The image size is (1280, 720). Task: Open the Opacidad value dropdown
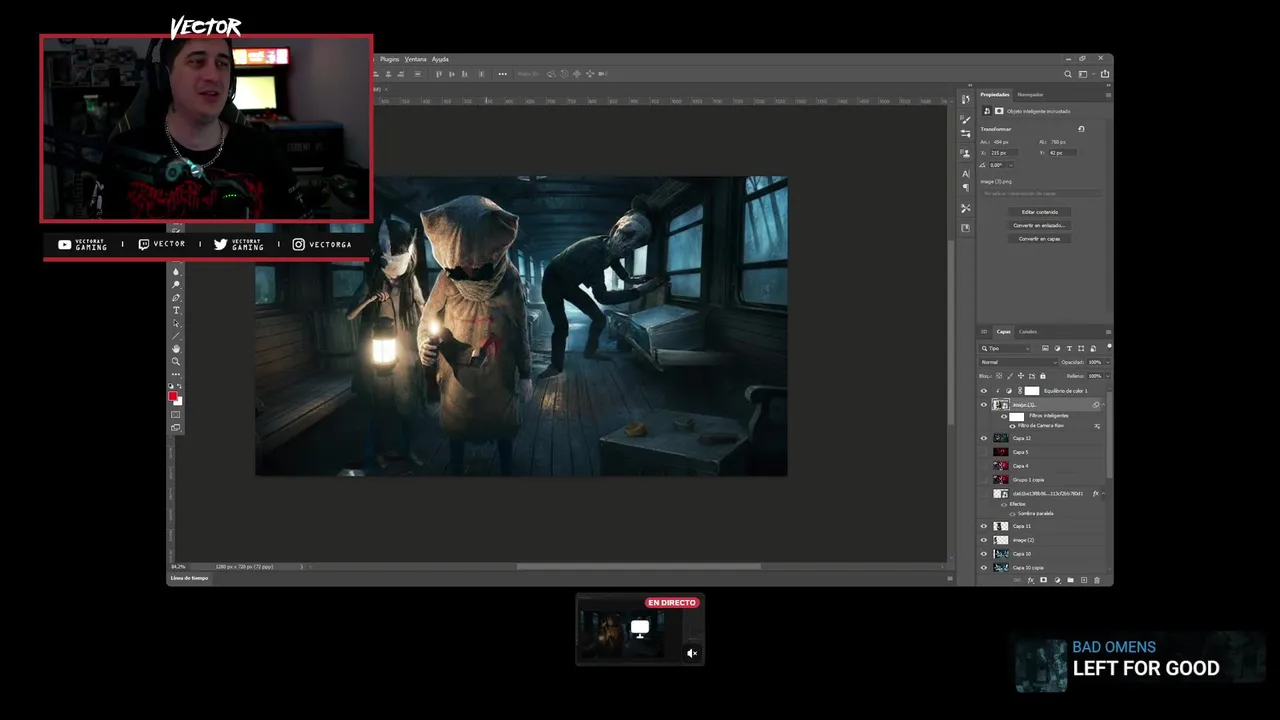click(1108, 362)
